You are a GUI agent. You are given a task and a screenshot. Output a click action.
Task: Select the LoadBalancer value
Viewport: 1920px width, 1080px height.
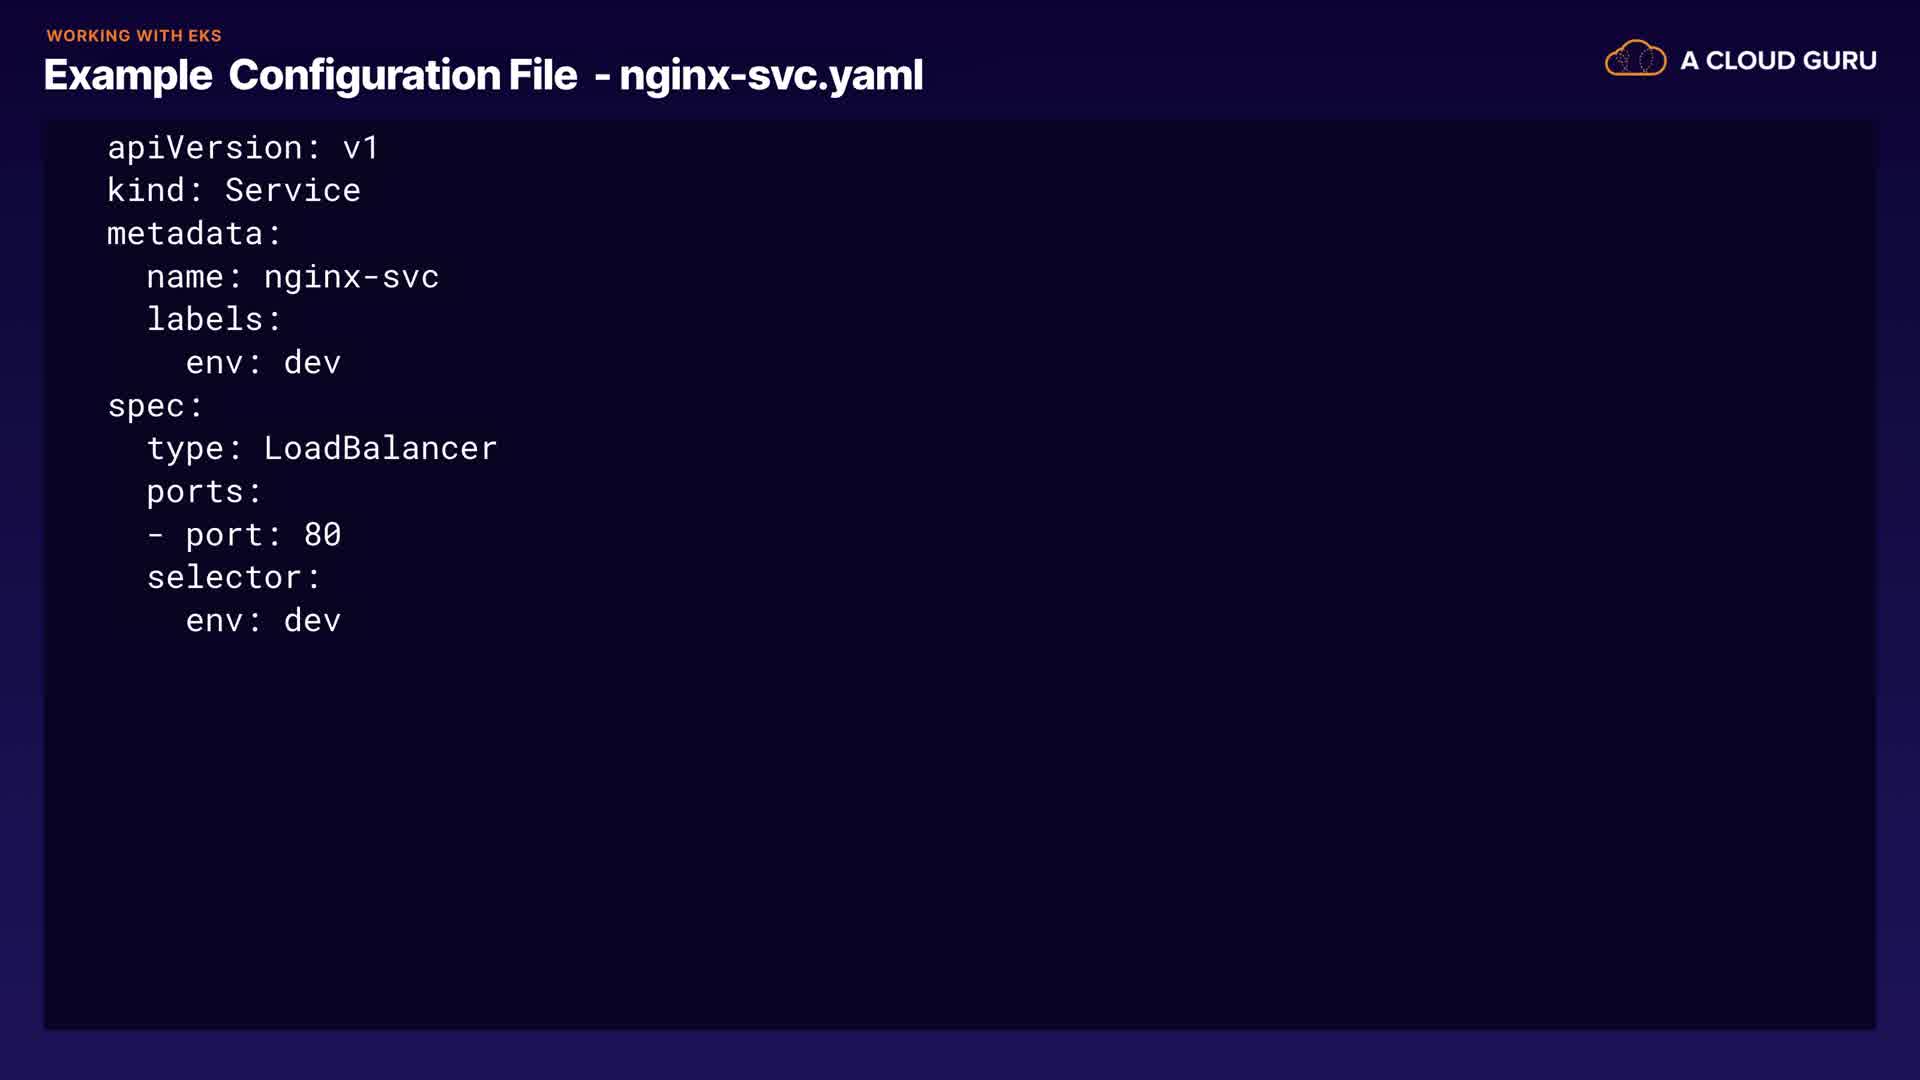(380, 449)
